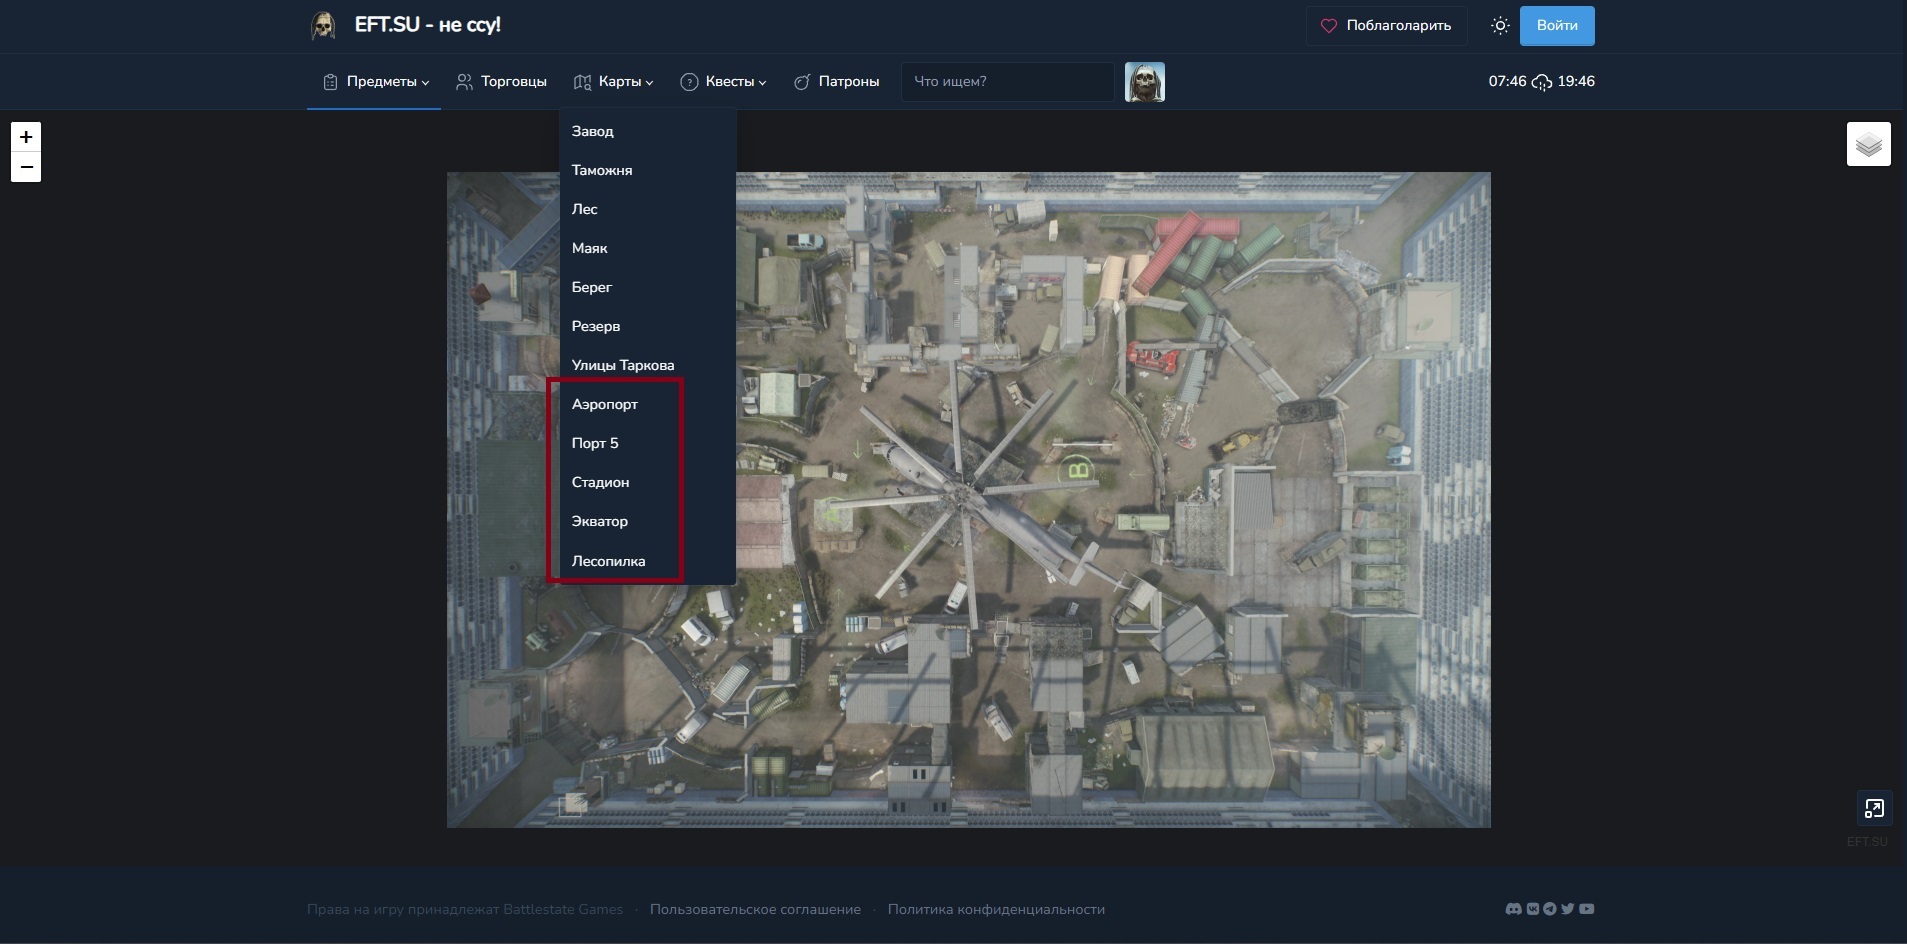Image resolution: width=1907 pixels, height=944 pixels.
Task: Open the map layers control
Action: pyautogui.click(x=1868, y=144)
